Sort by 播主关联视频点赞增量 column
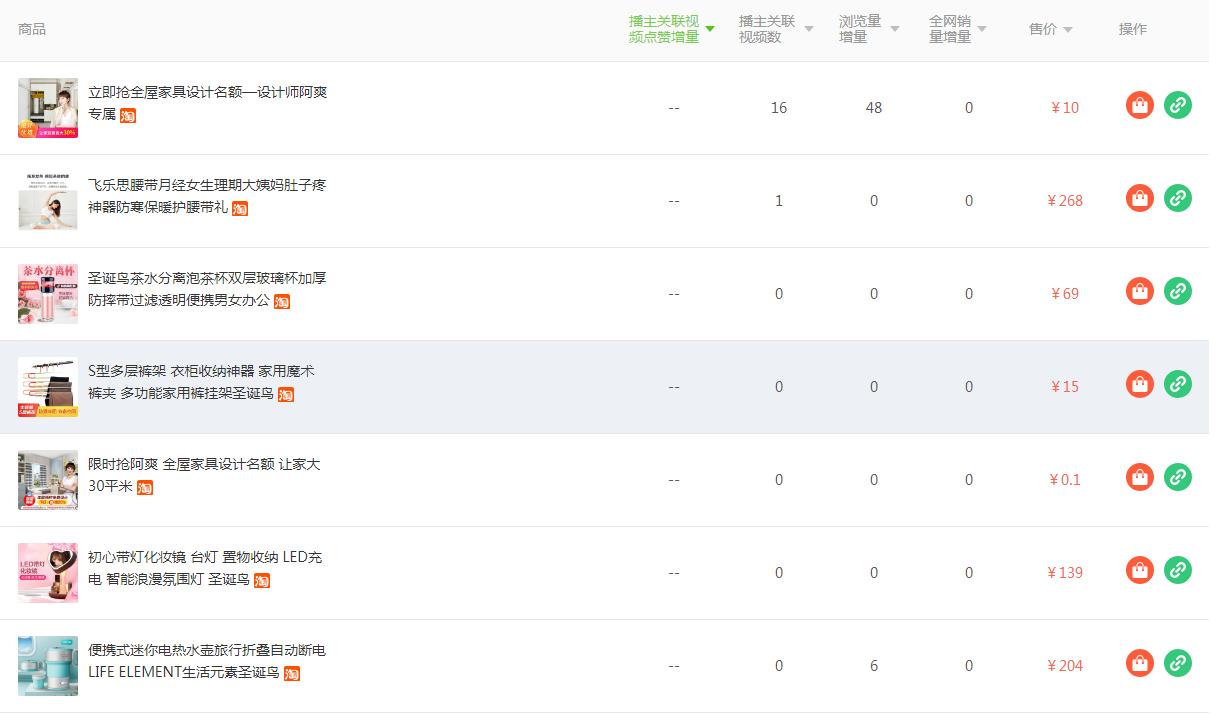This screenshot has height=715, width=1223. [671, 29]
